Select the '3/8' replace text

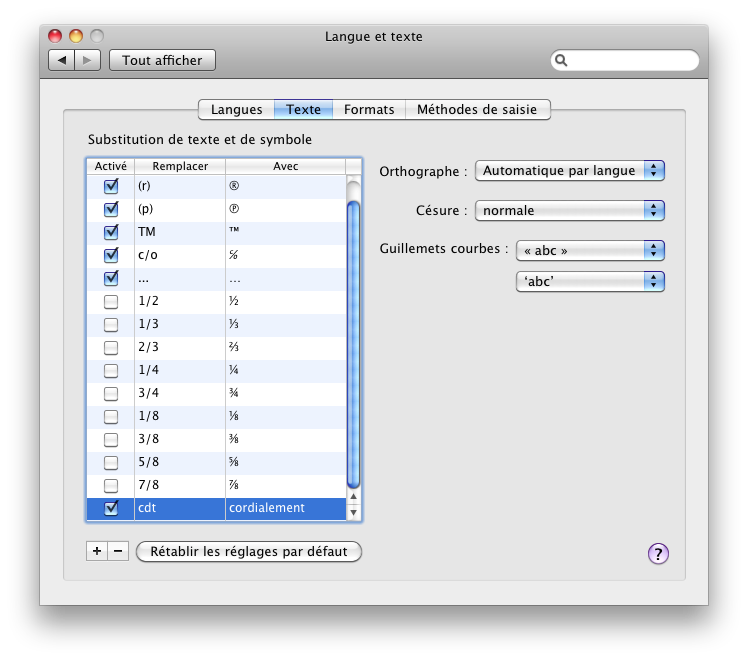(x=148, y=439)
